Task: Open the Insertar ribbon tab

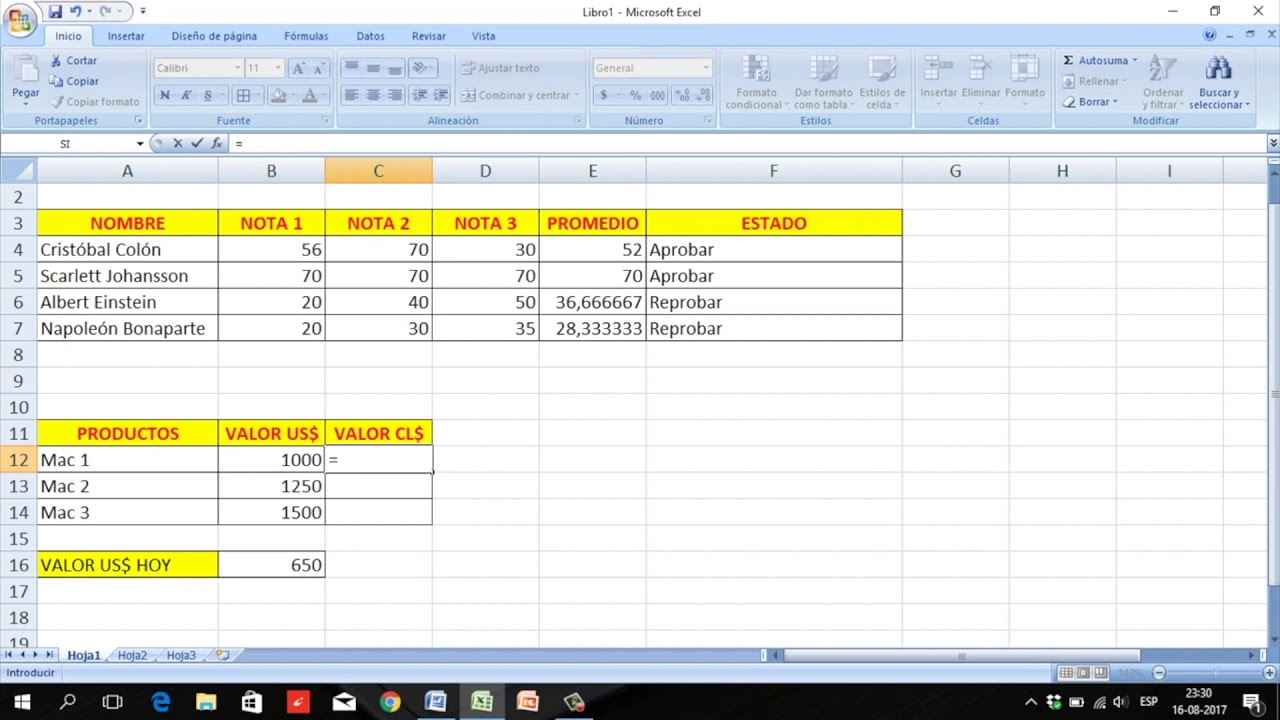Action: tap(126, 36)
